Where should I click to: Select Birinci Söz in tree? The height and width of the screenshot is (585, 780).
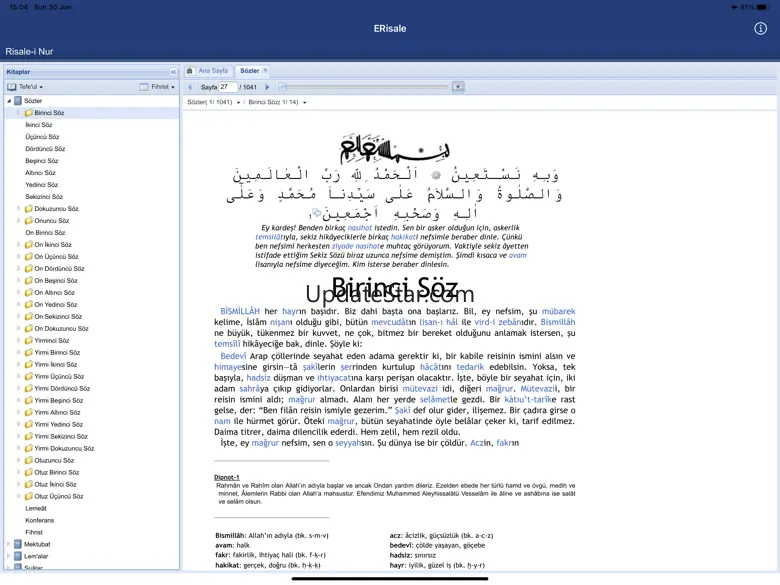pos(49,113)
